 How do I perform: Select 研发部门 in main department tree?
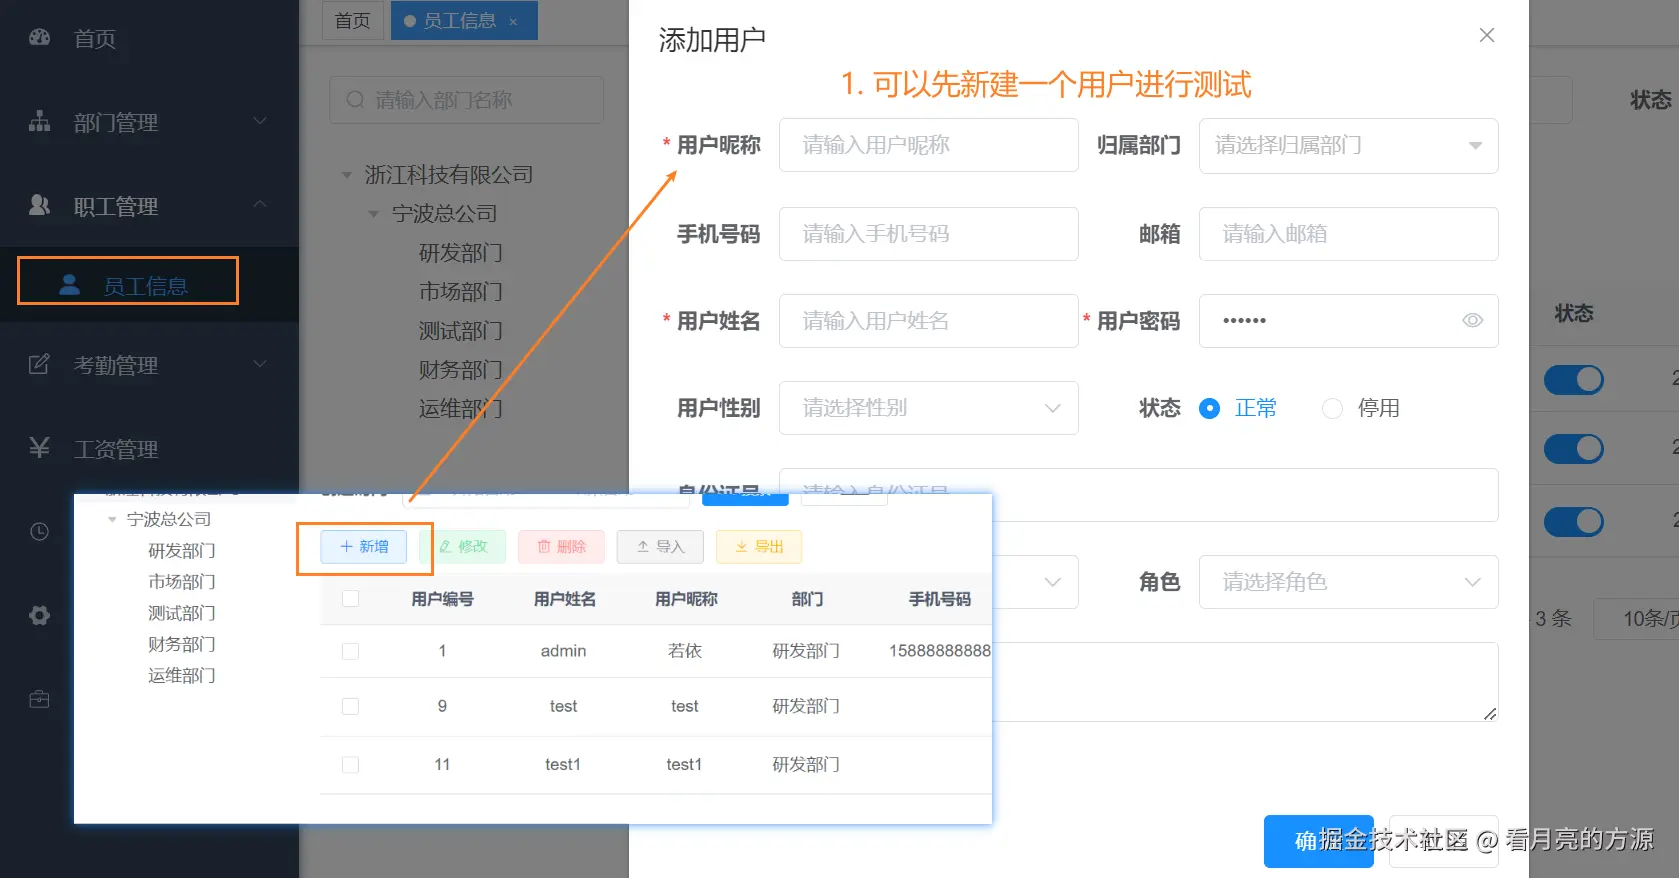460,253
